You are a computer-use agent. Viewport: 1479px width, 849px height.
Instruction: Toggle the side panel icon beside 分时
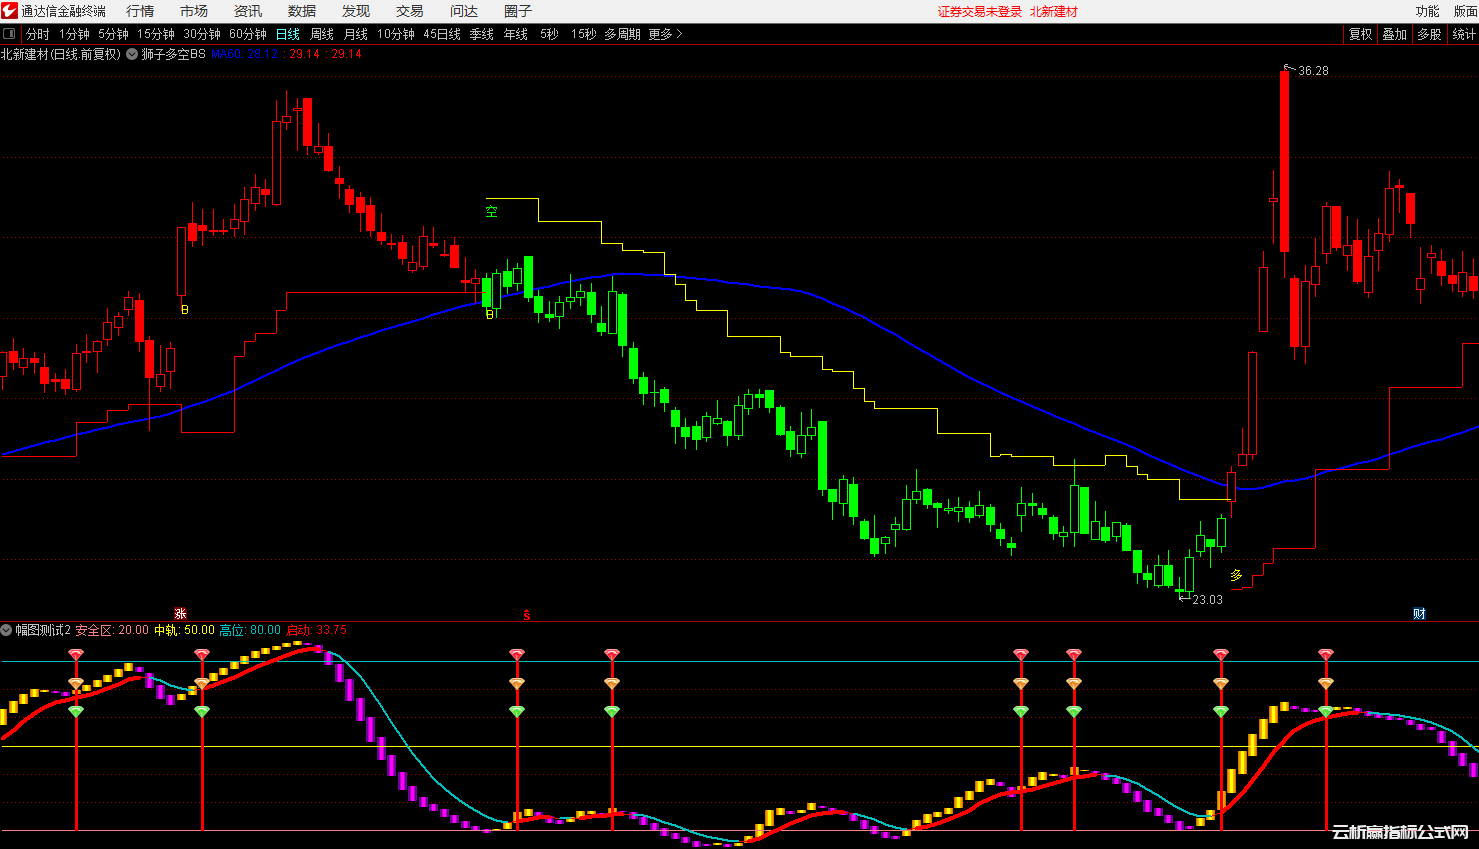[x=9, y=34]
